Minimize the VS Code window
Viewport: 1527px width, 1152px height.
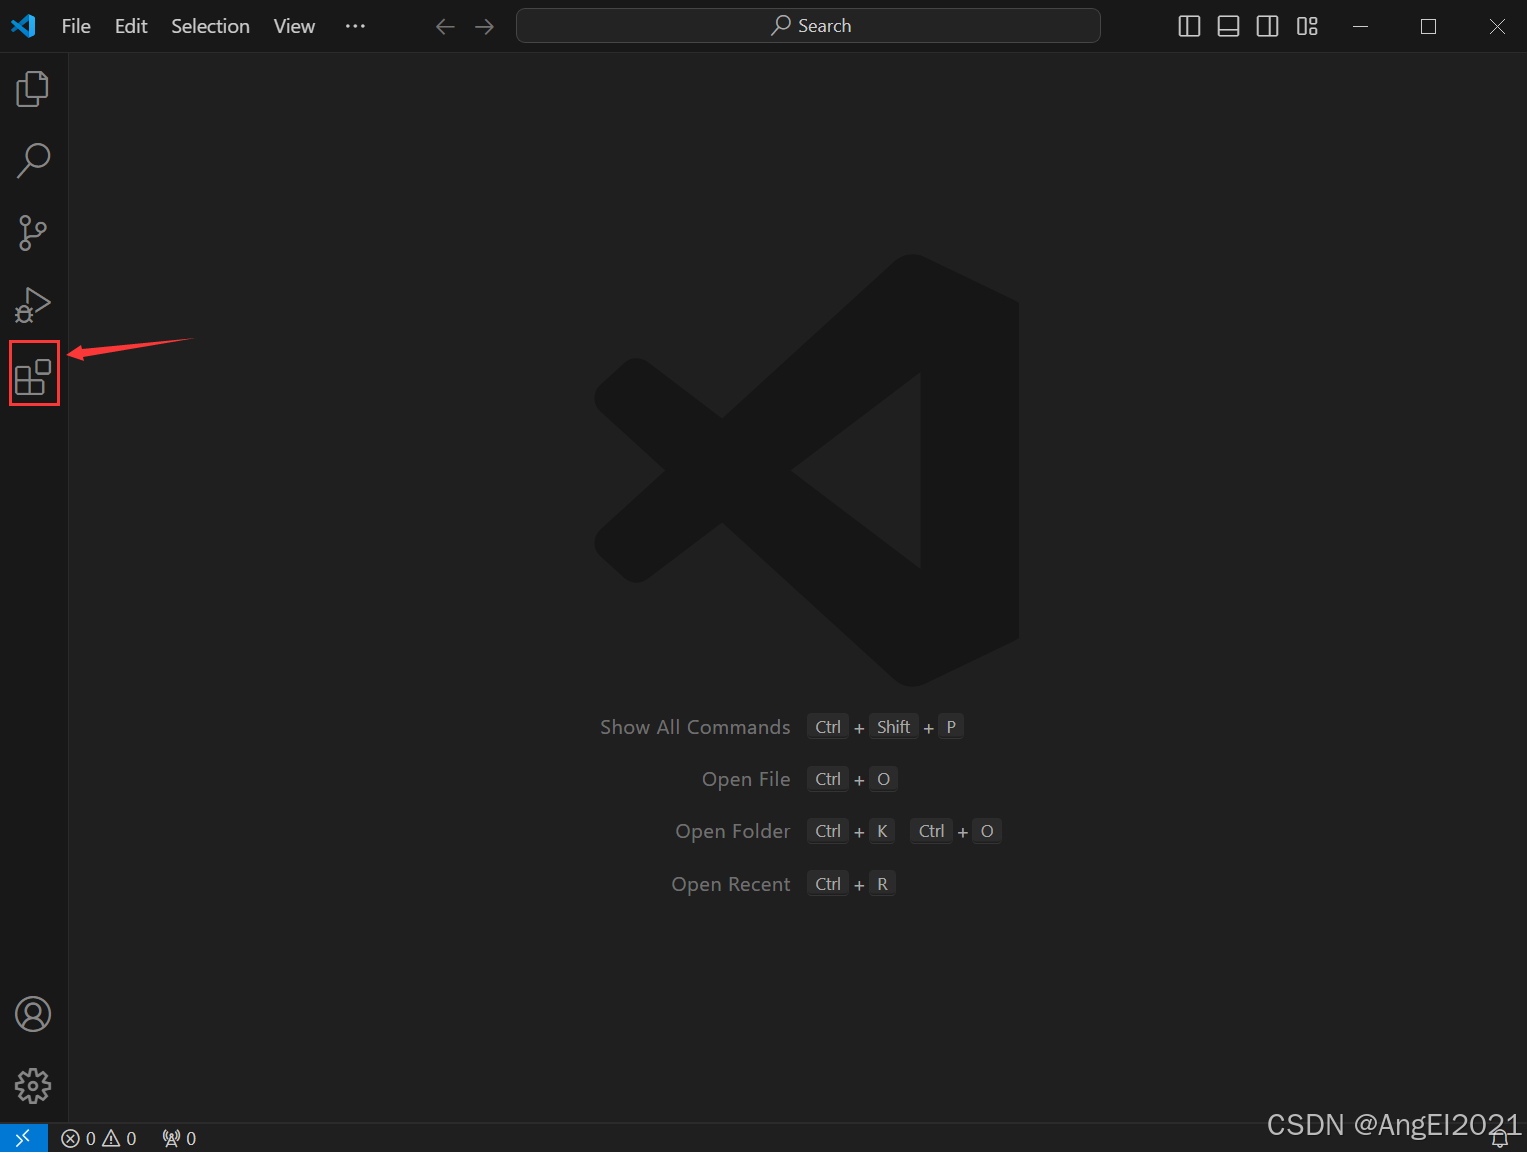[1360, 26]
